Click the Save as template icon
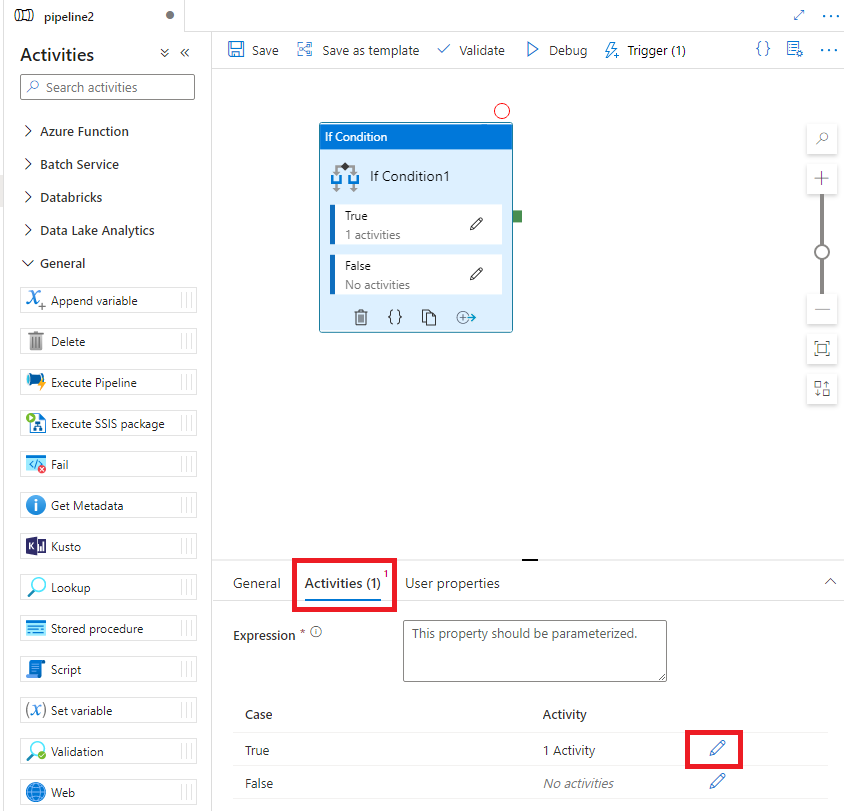The width and height of the screenshot is (844, 811). point(305,50)
